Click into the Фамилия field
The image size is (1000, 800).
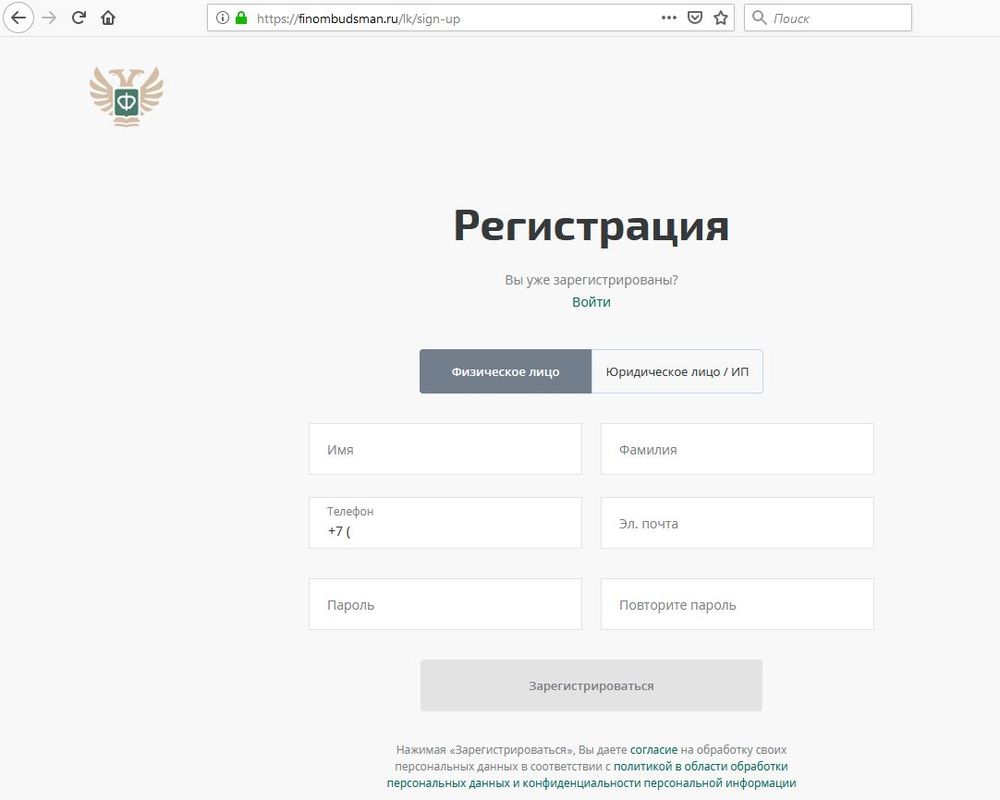[737, 450]
